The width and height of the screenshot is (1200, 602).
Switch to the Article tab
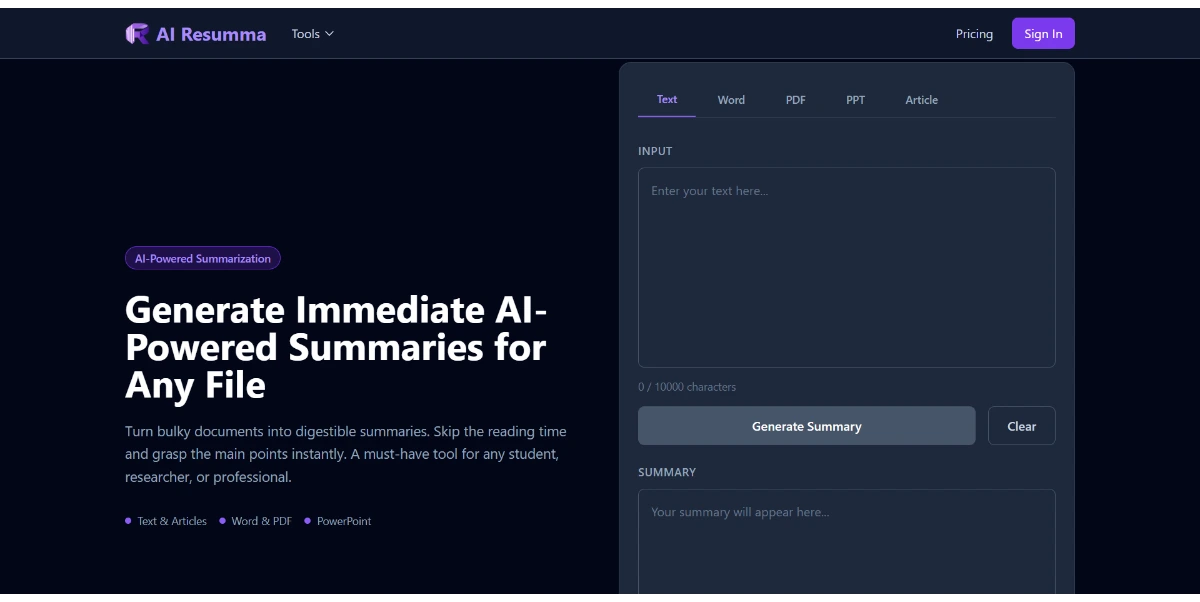point(922,100)
